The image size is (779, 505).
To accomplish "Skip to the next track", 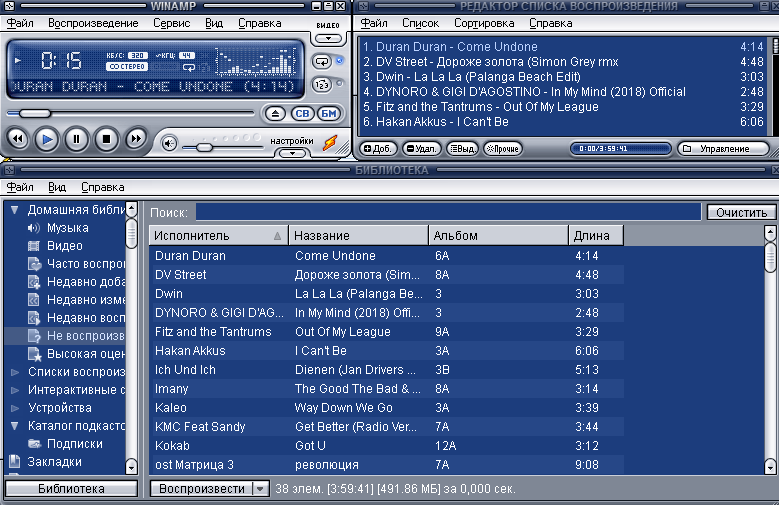I will pos(136,139).
